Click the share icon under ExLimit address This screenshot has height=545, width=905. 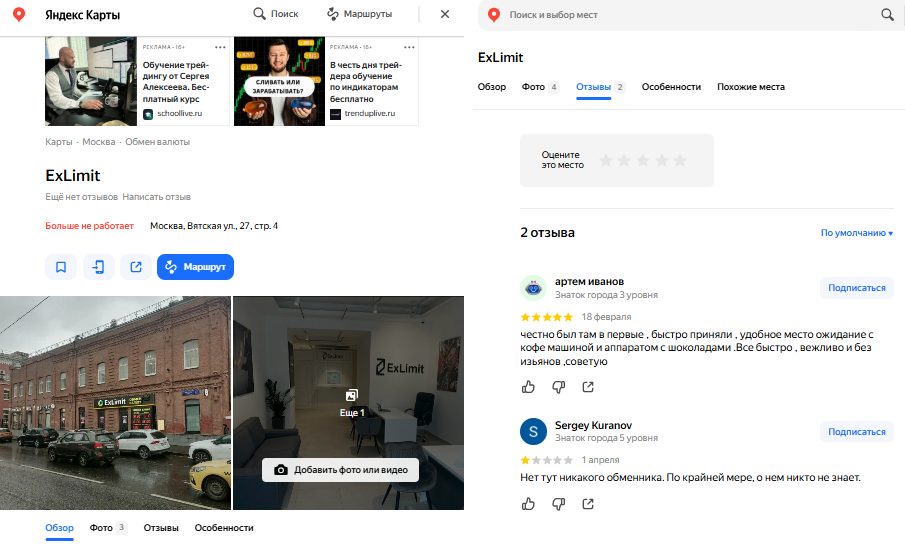[x=136, y=267]
